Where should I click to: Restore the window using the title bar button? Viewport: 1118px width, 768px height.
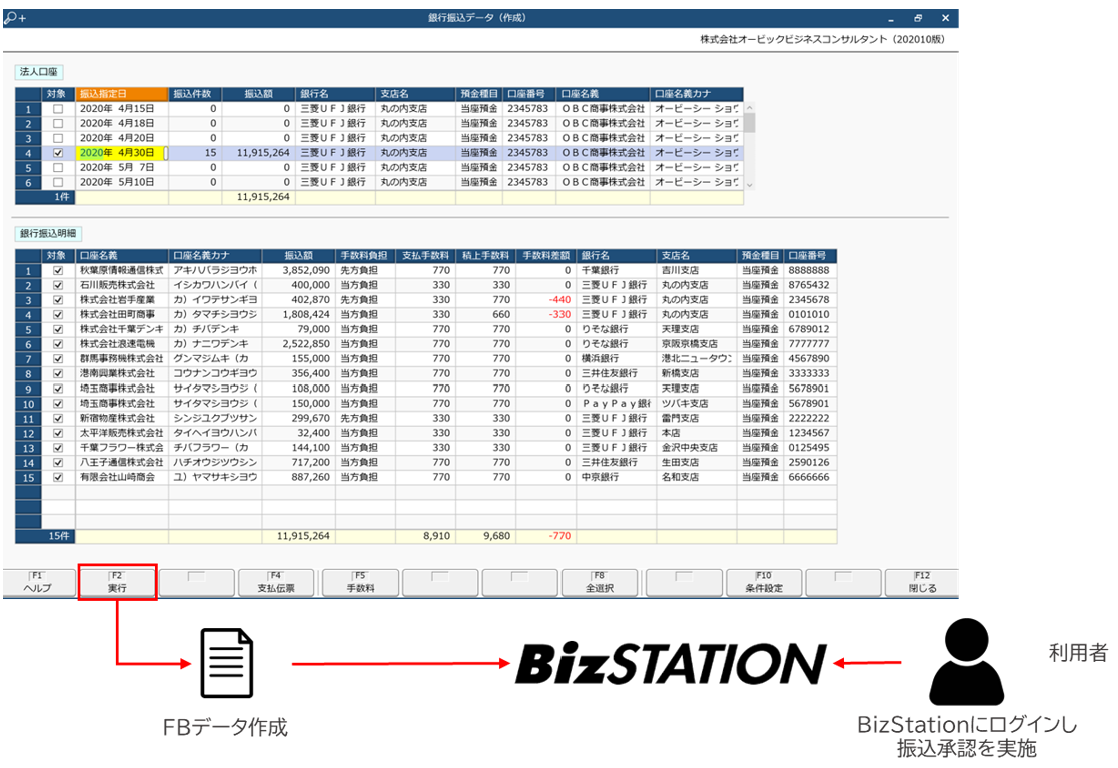point(918,18)
